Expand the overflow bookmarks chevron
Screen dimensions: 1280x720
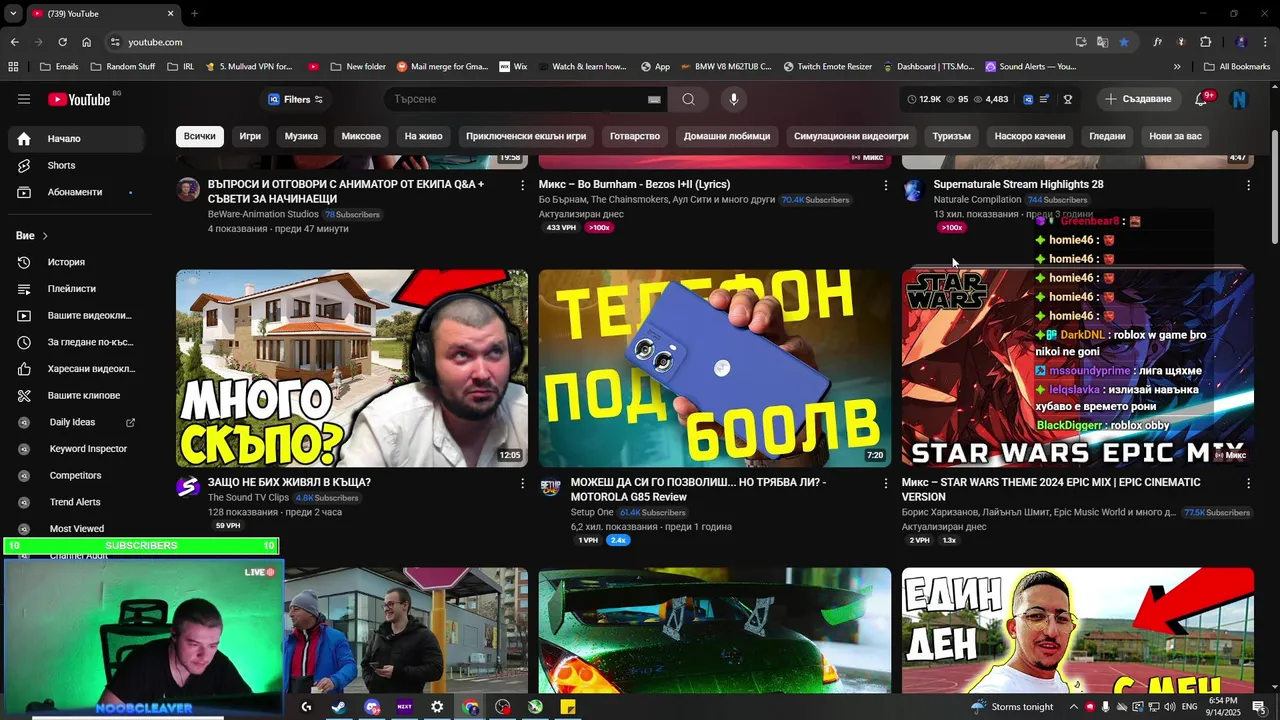point(1177,67)
